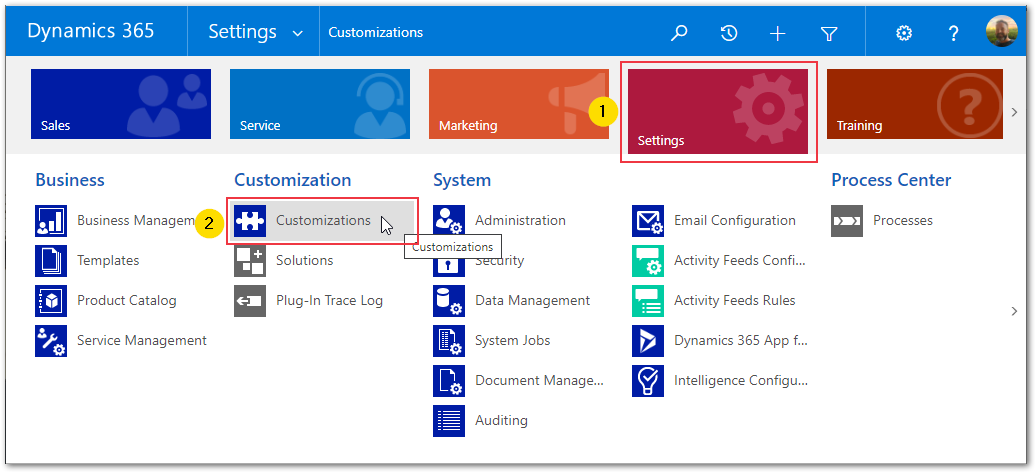
Task: Click the Intelligence Configuration lightbulb icon
Action: point(648,381)
